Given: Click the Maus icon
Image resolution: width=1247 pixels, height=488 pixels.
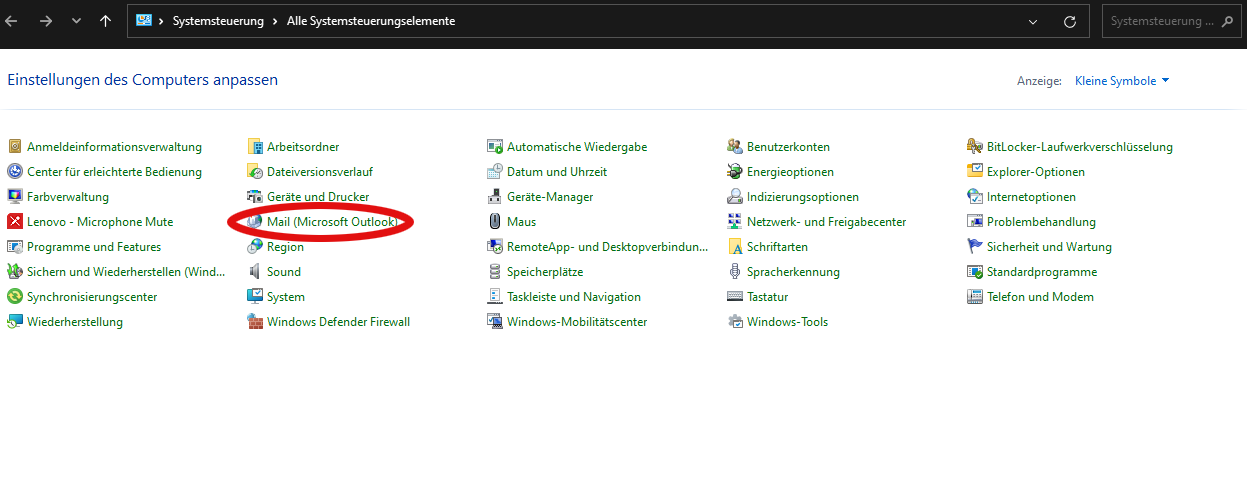Looking at the screenshot, I should pos(495,222).
